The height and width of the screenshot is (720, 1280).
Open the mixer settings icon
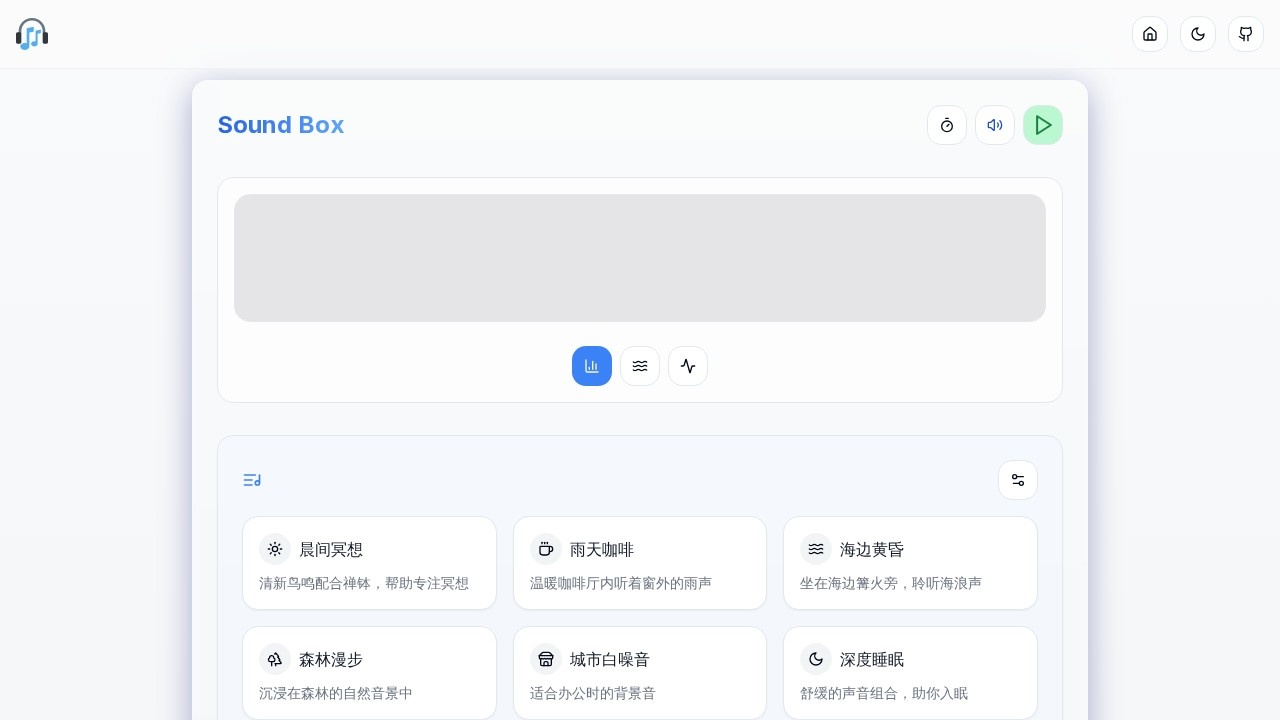point(1018,480)
